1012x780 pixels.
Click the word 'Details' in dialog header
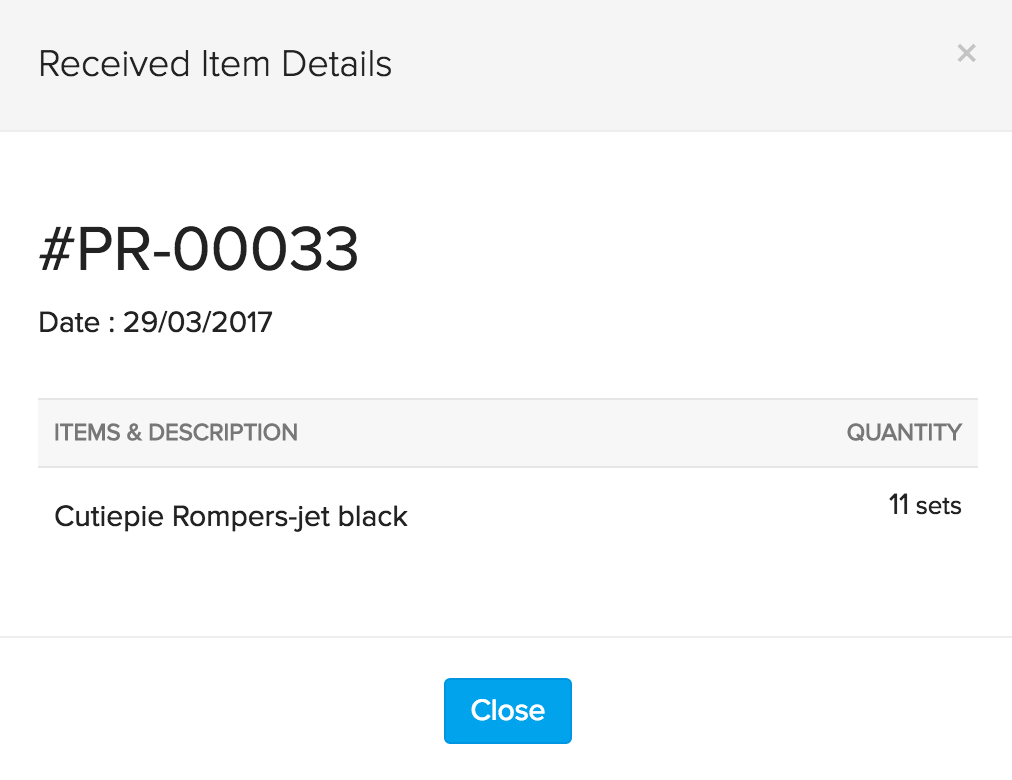[x=336, y=64]
